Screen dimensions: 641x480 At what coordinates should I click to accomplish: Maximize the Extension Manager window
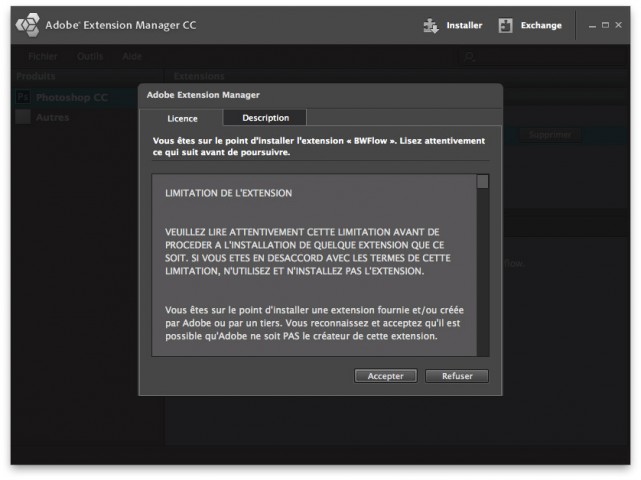coord(605,25)
